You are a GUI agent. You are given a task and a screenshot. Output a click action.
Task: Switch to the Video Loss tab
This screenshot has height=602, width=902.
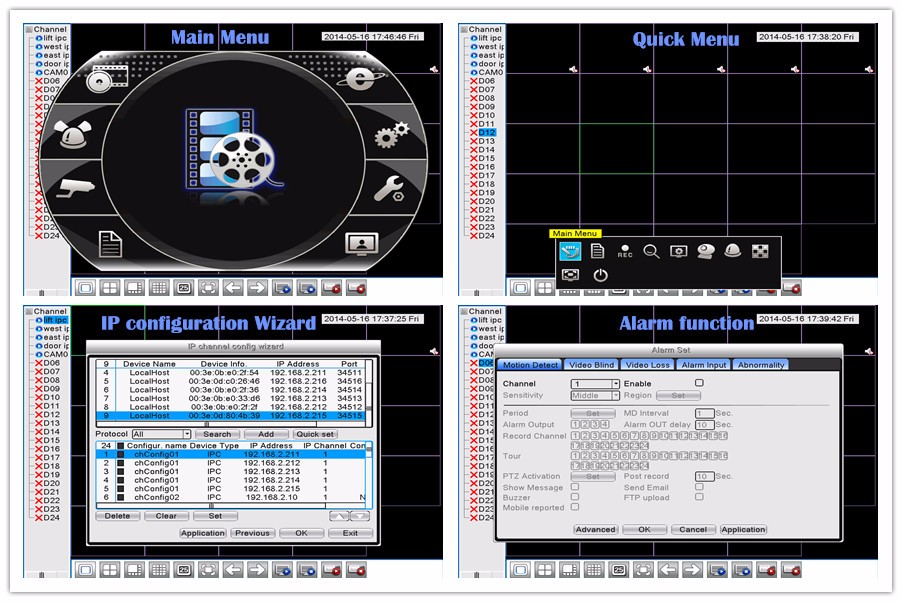pos(647,365)
